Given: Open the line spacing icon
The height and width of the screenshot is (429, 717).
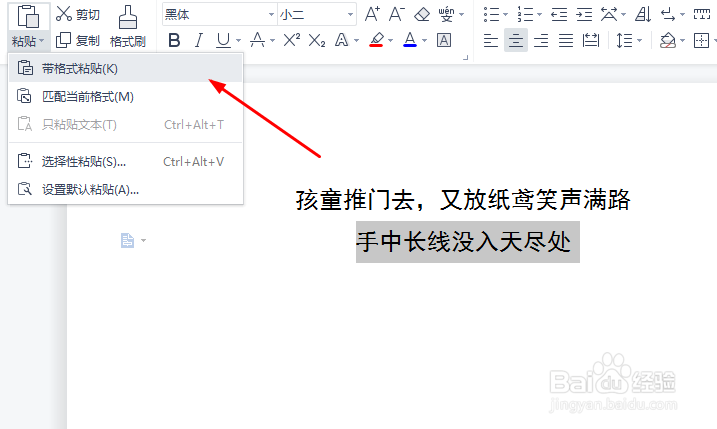Looking at the screenshot, I should coord(624,41).
